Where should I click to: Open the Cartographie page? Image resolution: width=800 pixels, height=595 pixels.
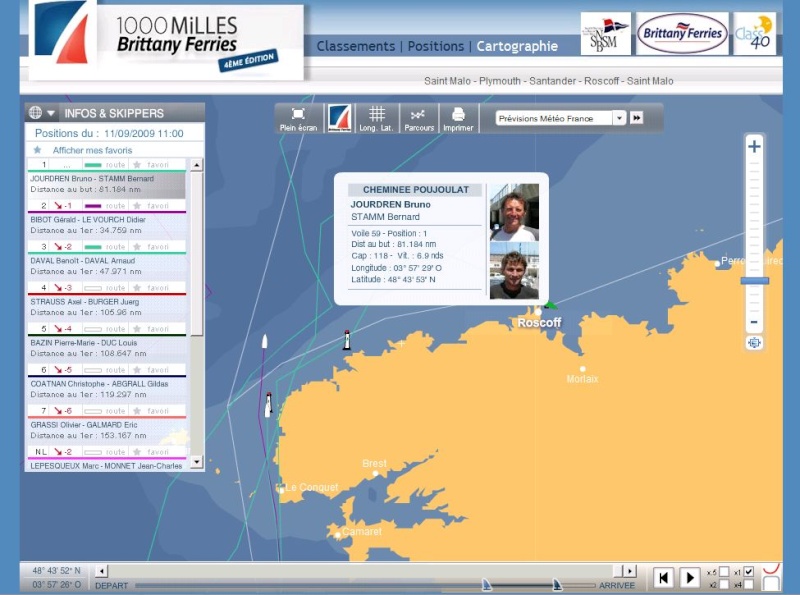pos(517,46)
